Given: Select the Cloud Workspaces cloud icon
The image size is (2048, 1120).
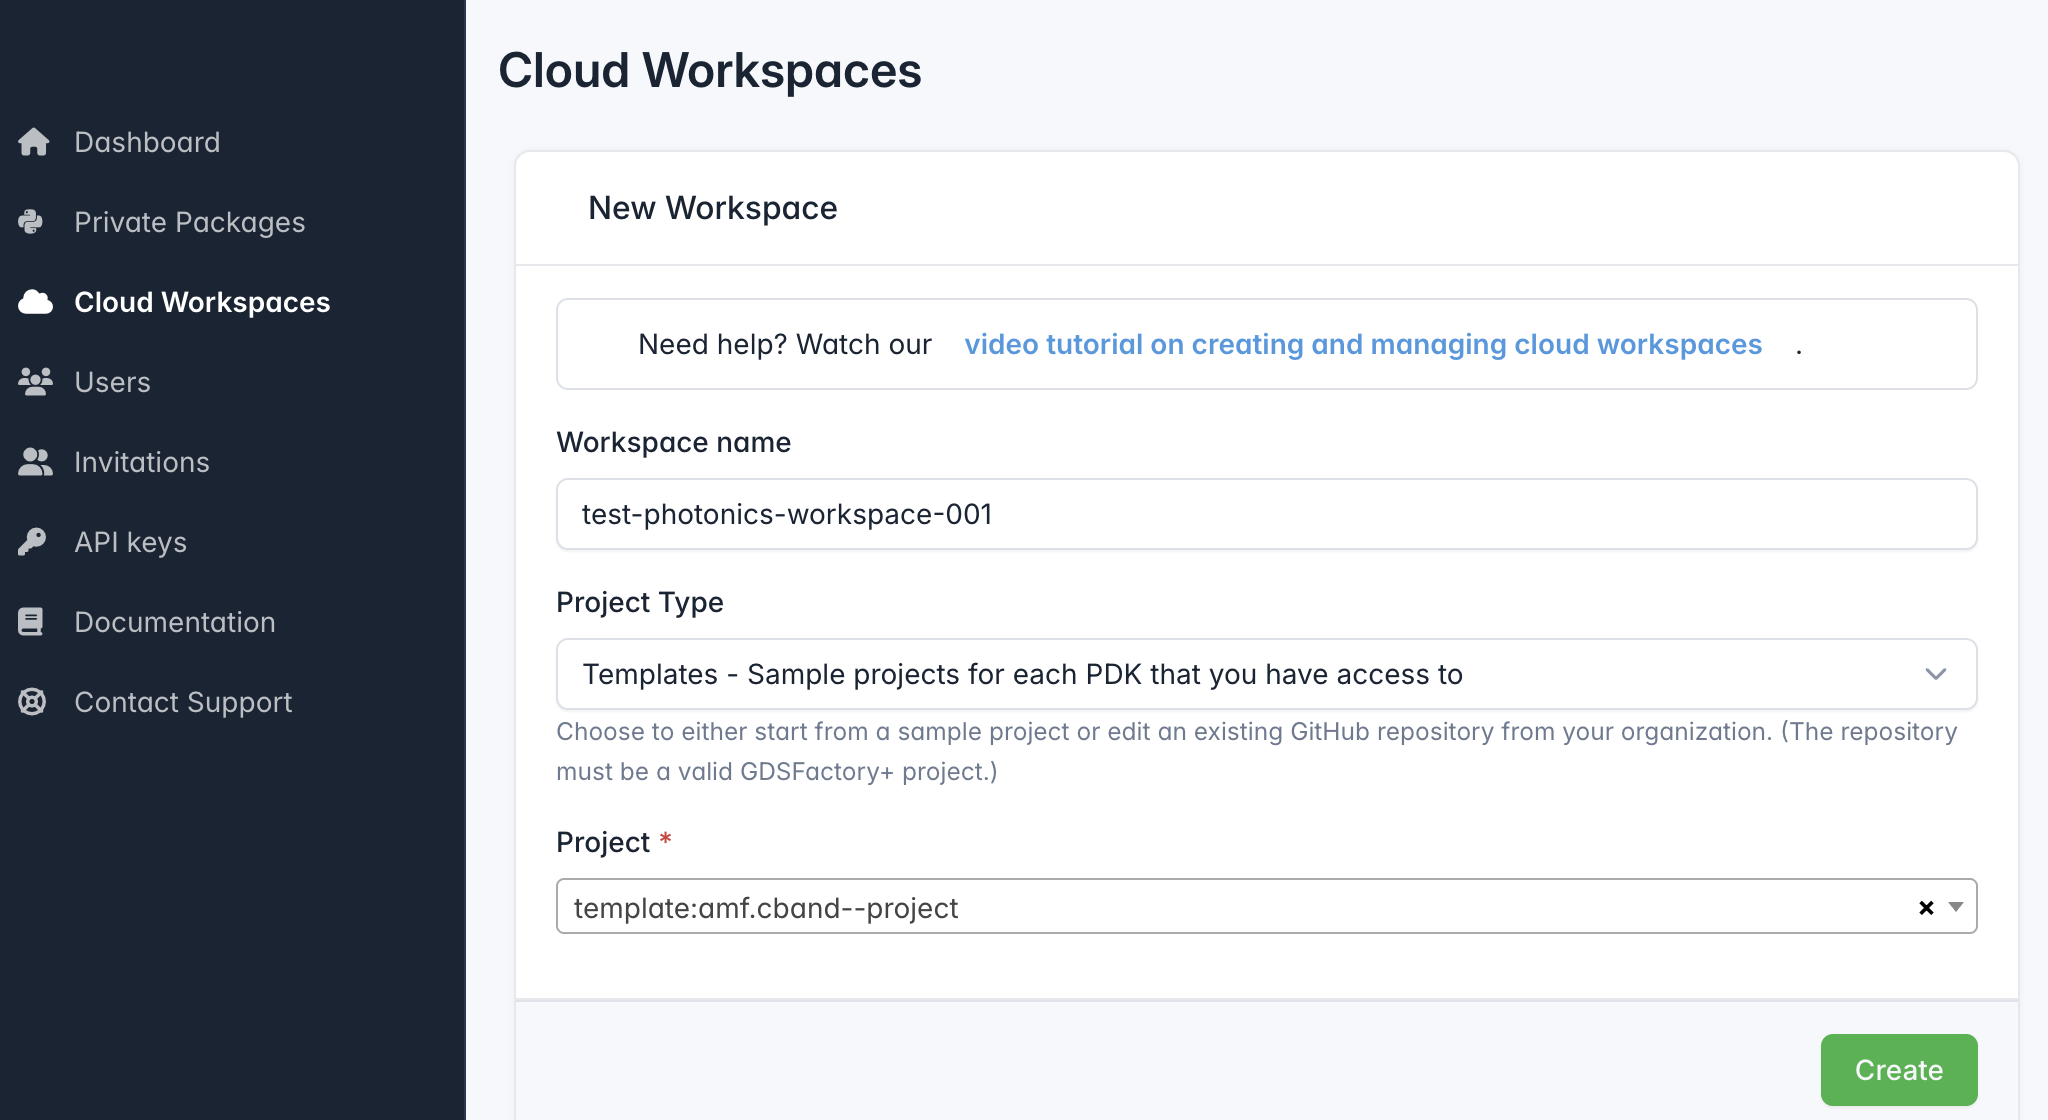Looking at the screenshot, I should [x=34, y=302].
